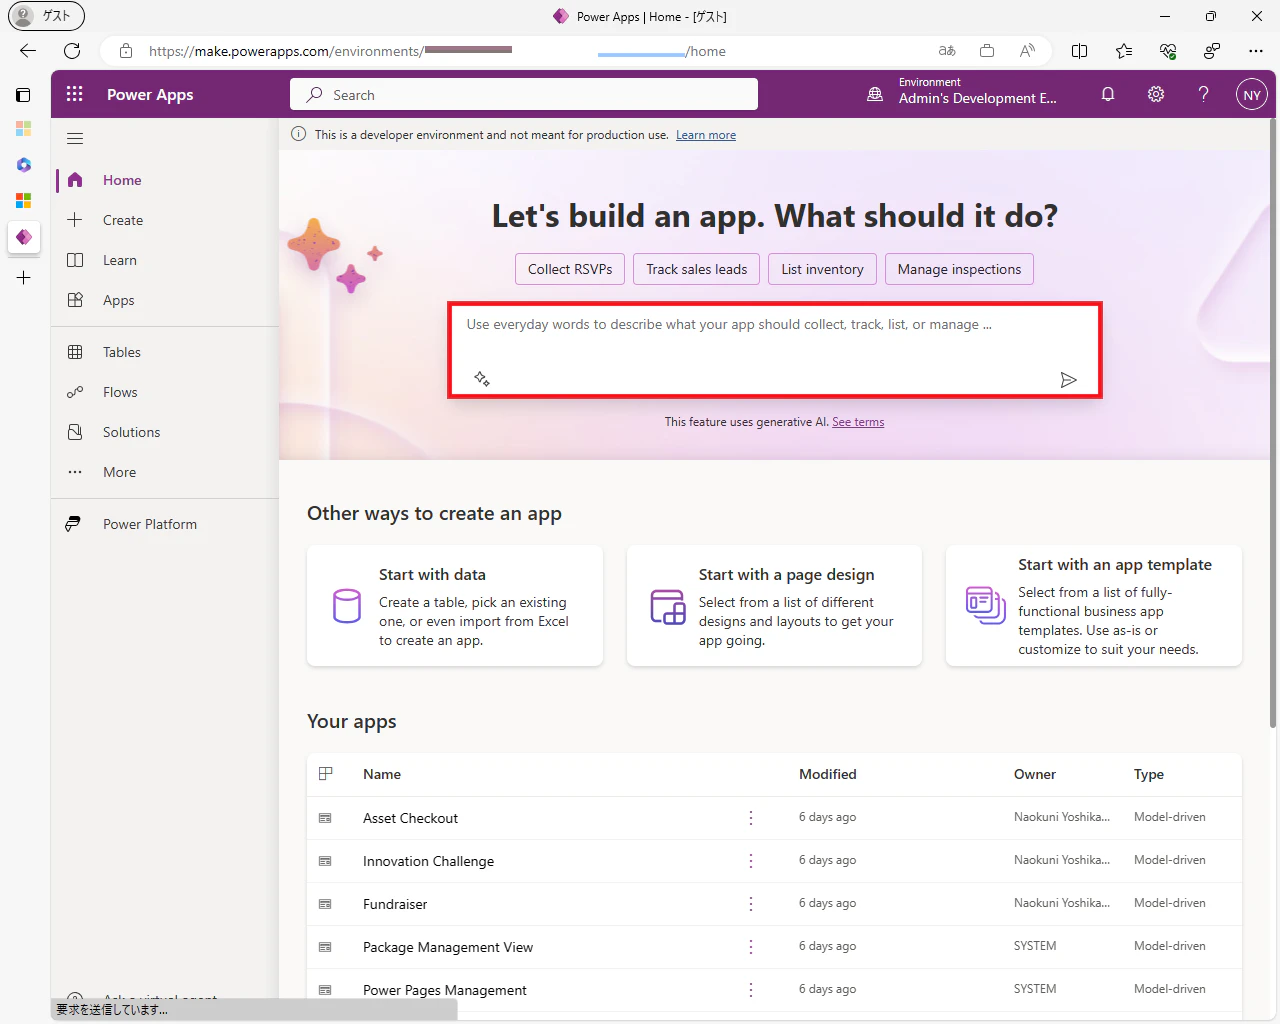Choose the Manage inspections suggestion
The image size is (1280, 1024).
(x=959, y=269)
